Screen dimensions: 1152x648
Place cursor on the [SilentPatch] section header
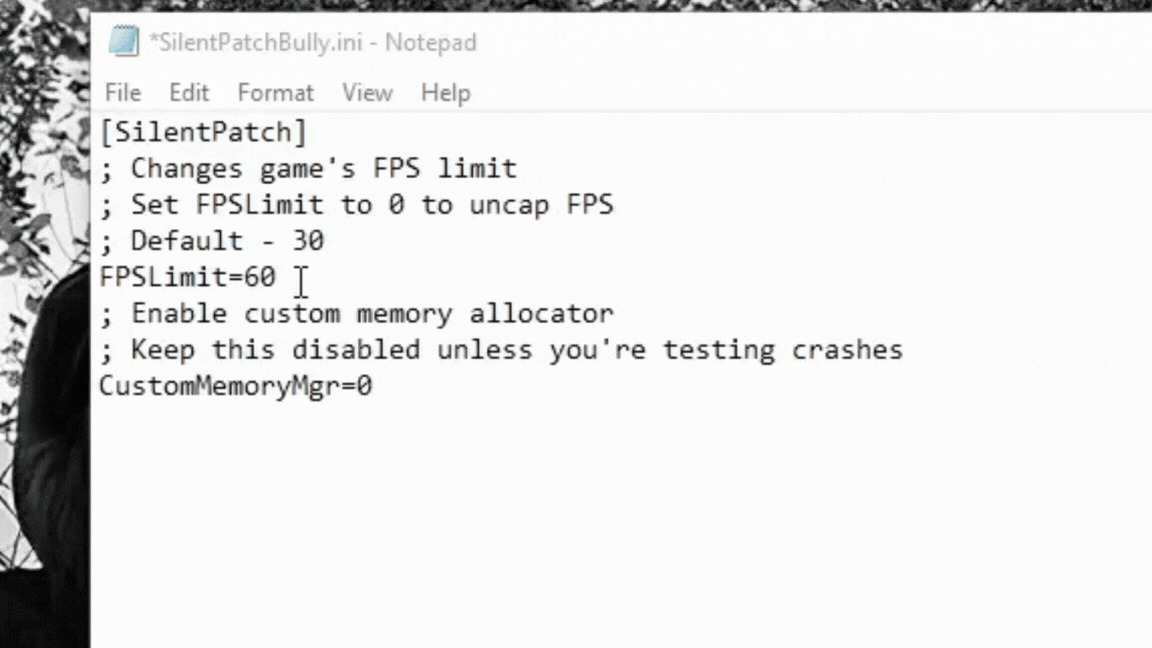(x=203, y=132)
